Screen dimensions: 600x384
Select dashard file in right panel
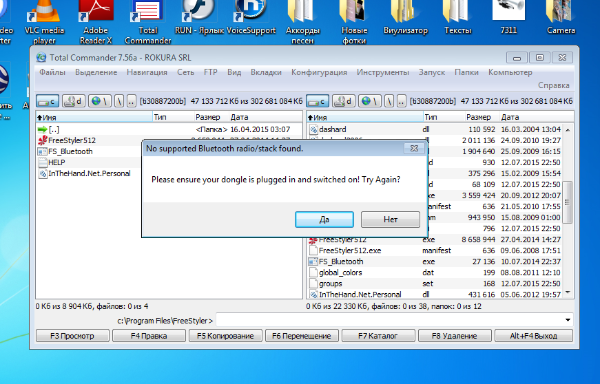(x=435, y=129)
